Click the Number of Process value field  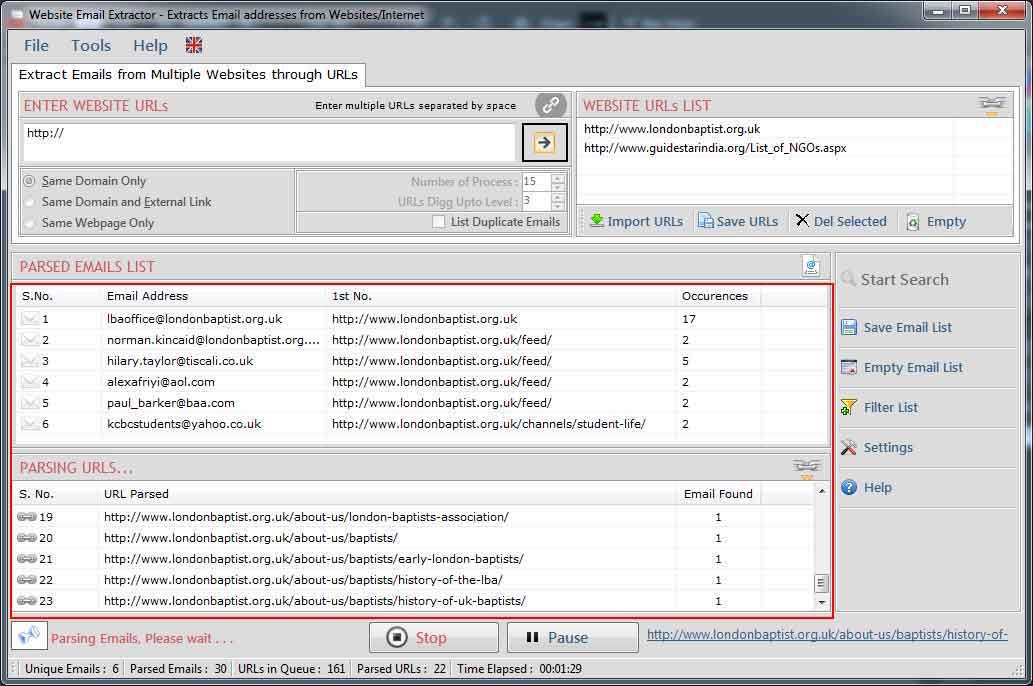point(536,182)
